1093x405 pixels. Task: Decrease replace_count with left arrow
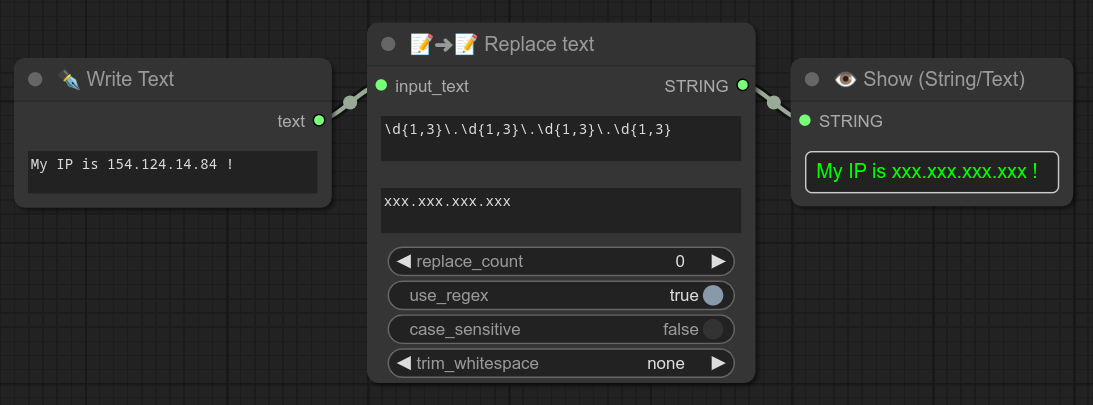(404, 262)
